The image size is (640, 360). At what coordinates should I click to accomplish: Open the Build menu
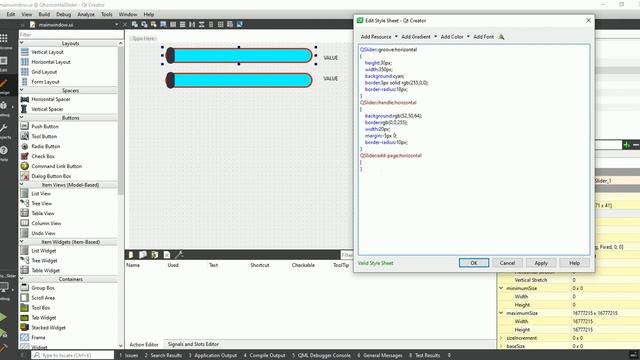pos(44,14)
